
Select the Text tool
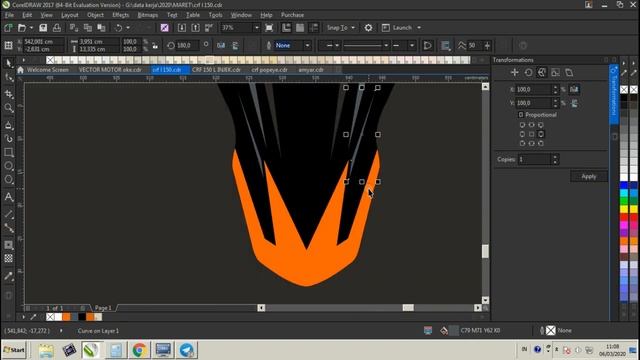tap(9, 197)
